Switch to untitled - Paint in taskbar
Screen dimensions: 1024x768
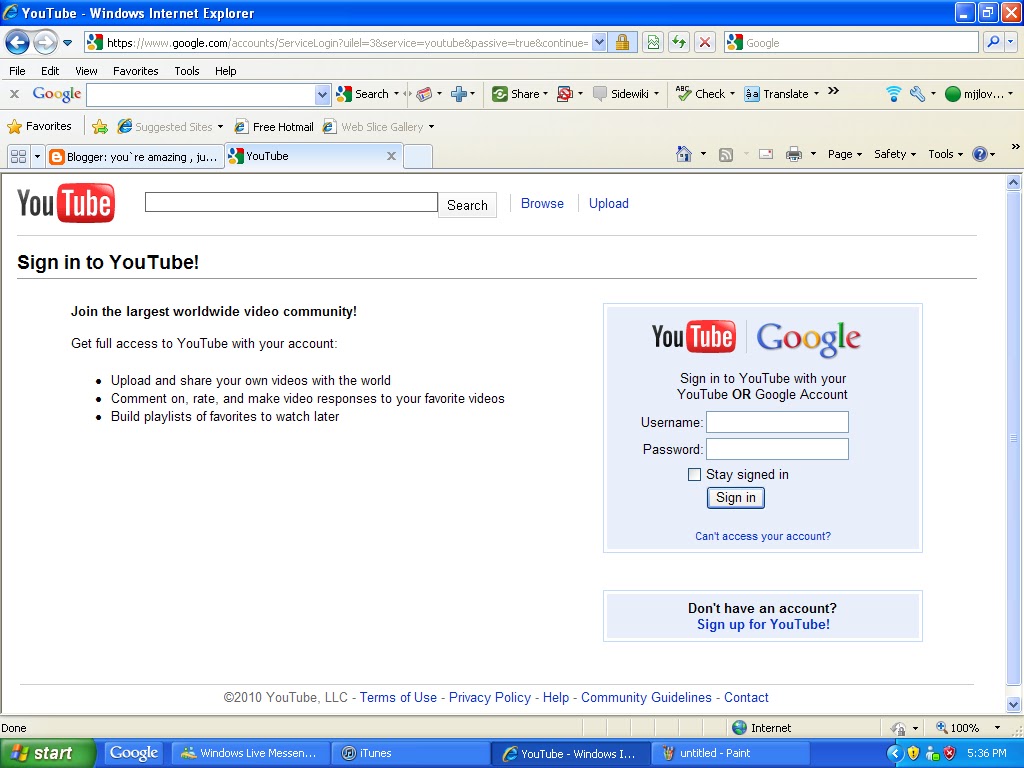point(731,753)
